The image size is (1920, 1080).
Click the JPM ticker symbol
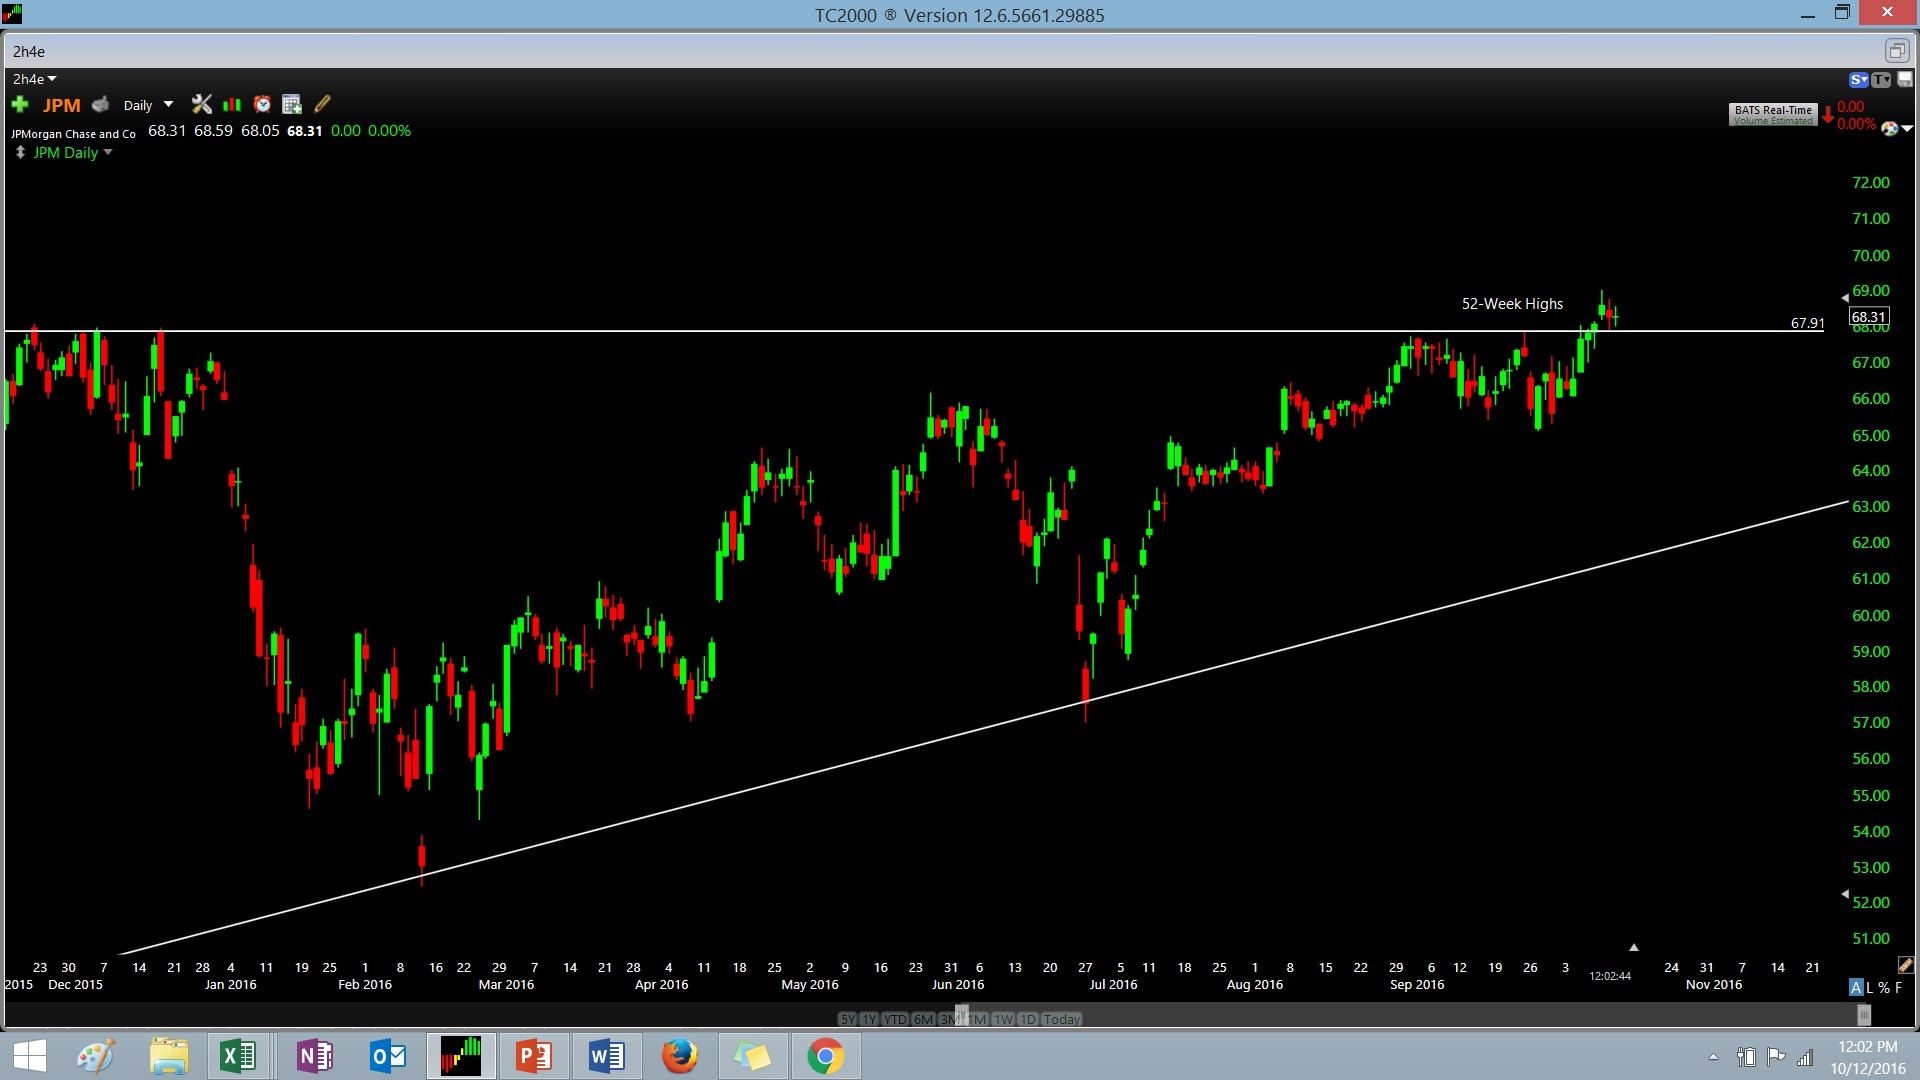click(x=62, y=105)
